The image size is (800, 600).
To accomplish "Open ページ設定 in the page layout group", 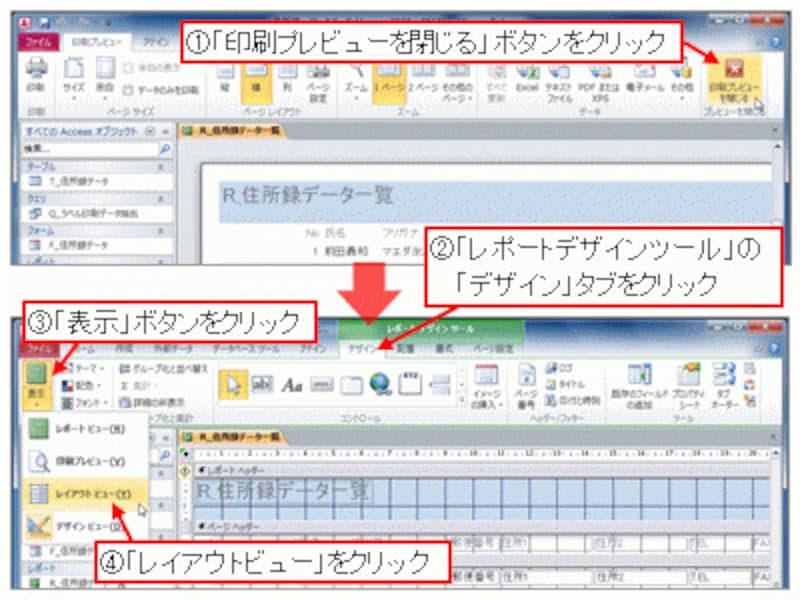I will pos(318,83).
